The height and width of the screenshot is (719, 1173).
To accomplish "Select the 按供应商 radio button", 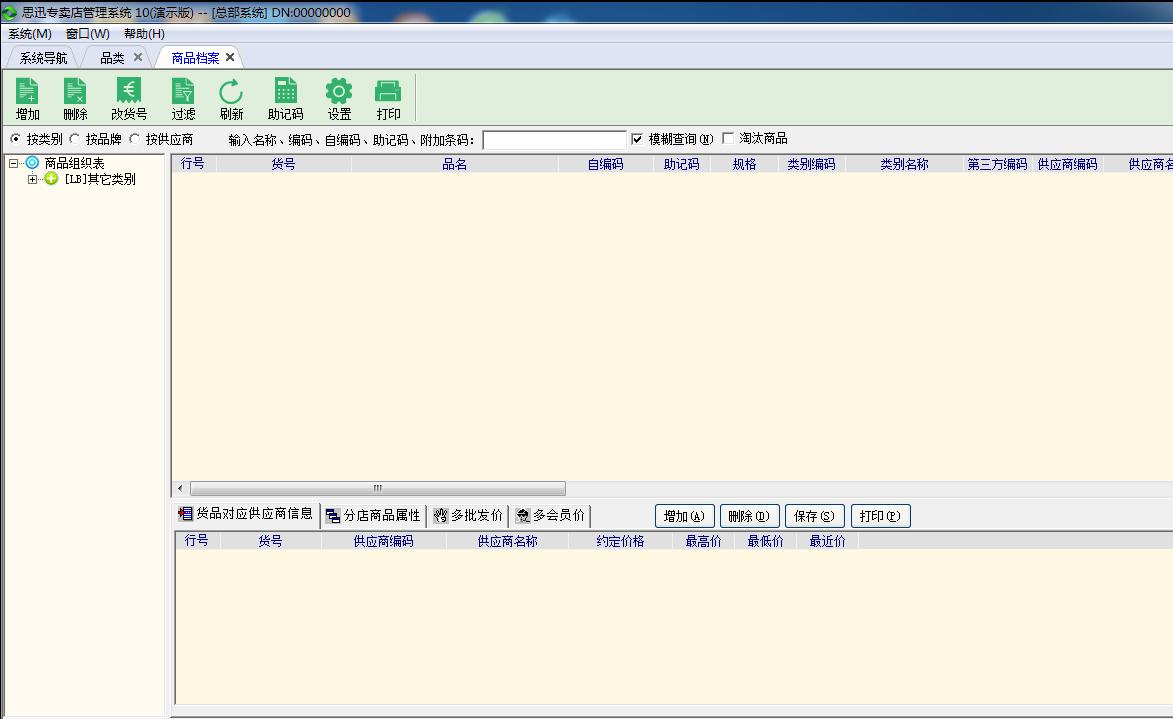I will [135, 139].
